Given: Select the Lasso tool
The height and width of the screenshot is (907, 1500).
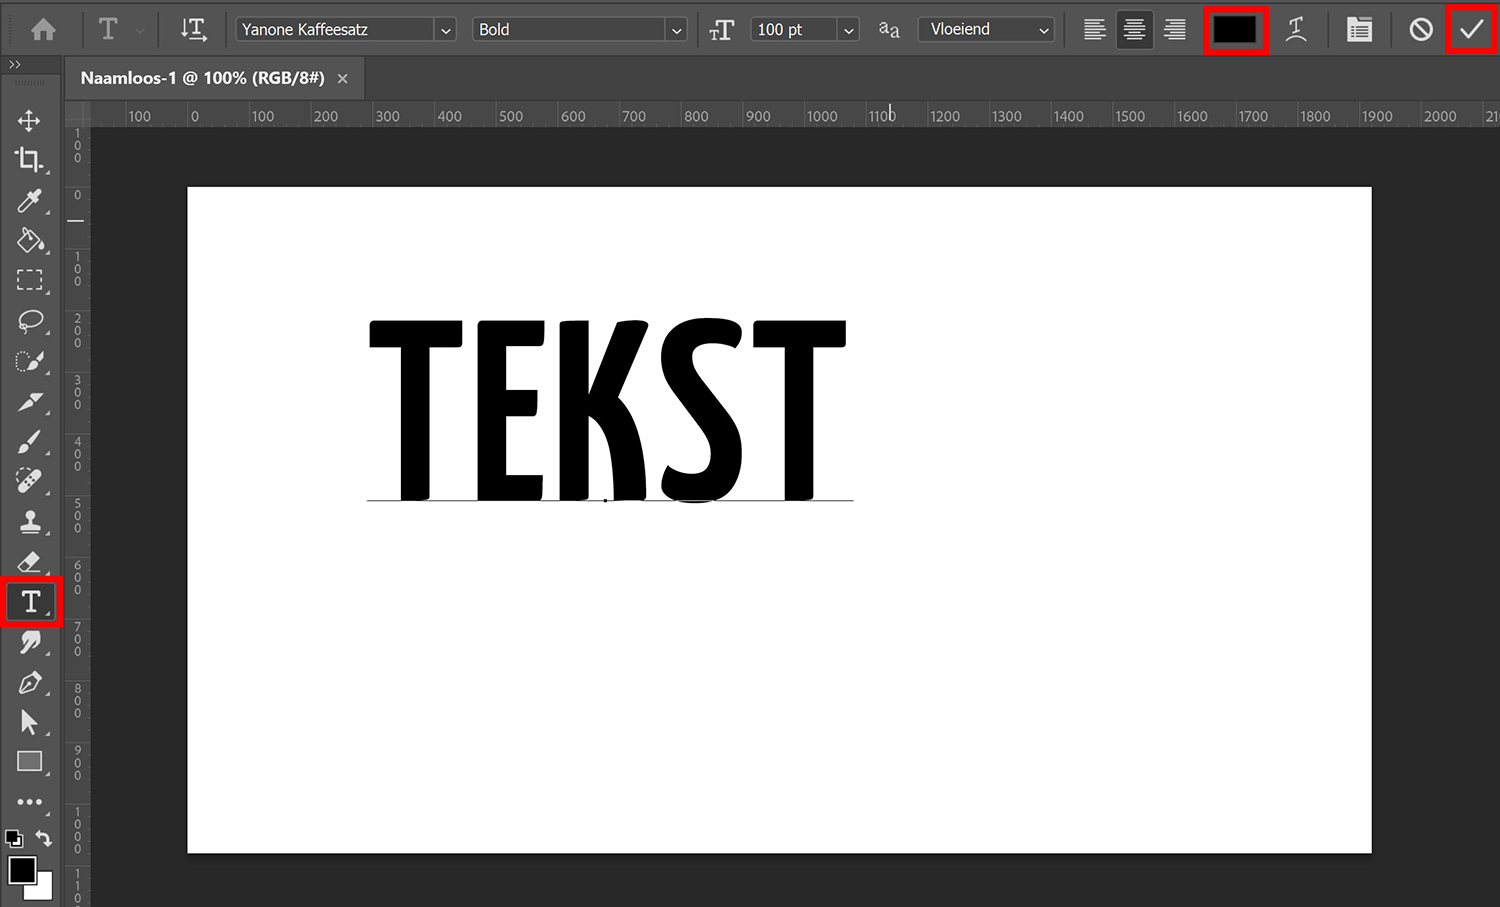Looking at the screenshot, I should [30, 321].
